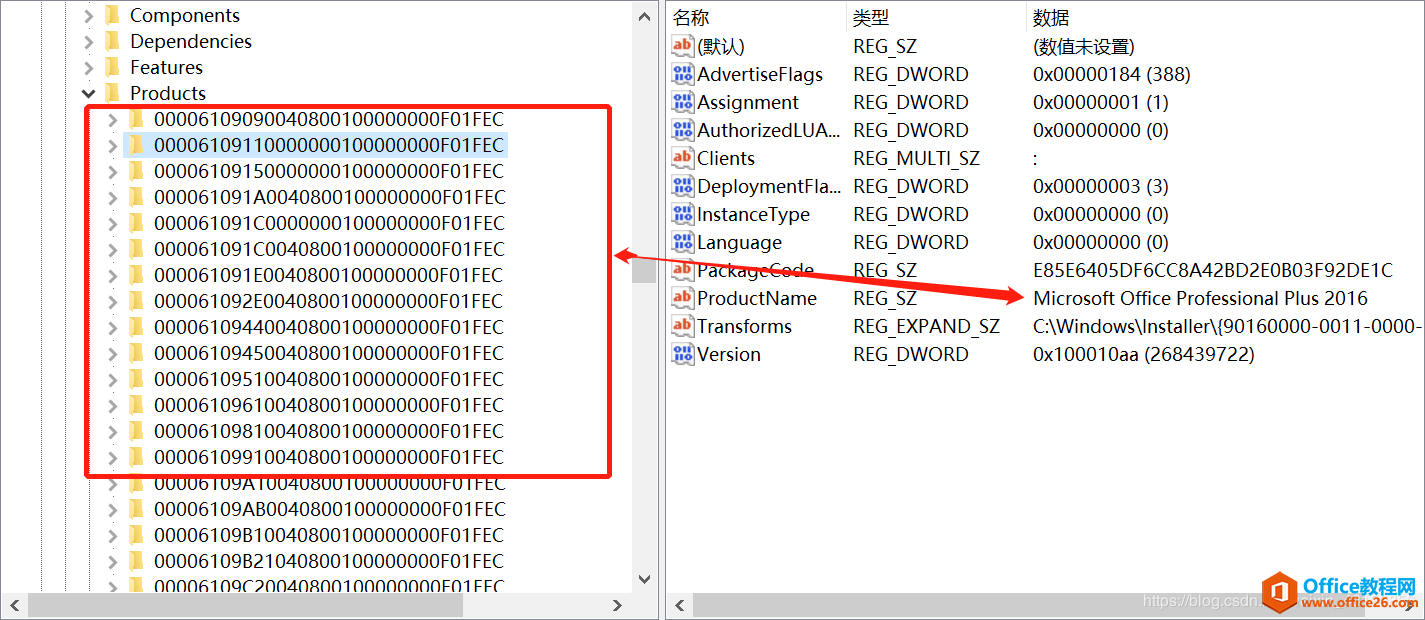This screenshot has height=620, width=1425.
Task: Click tree pane horizontal scrollbar left arrow
Action: point(15,605)
